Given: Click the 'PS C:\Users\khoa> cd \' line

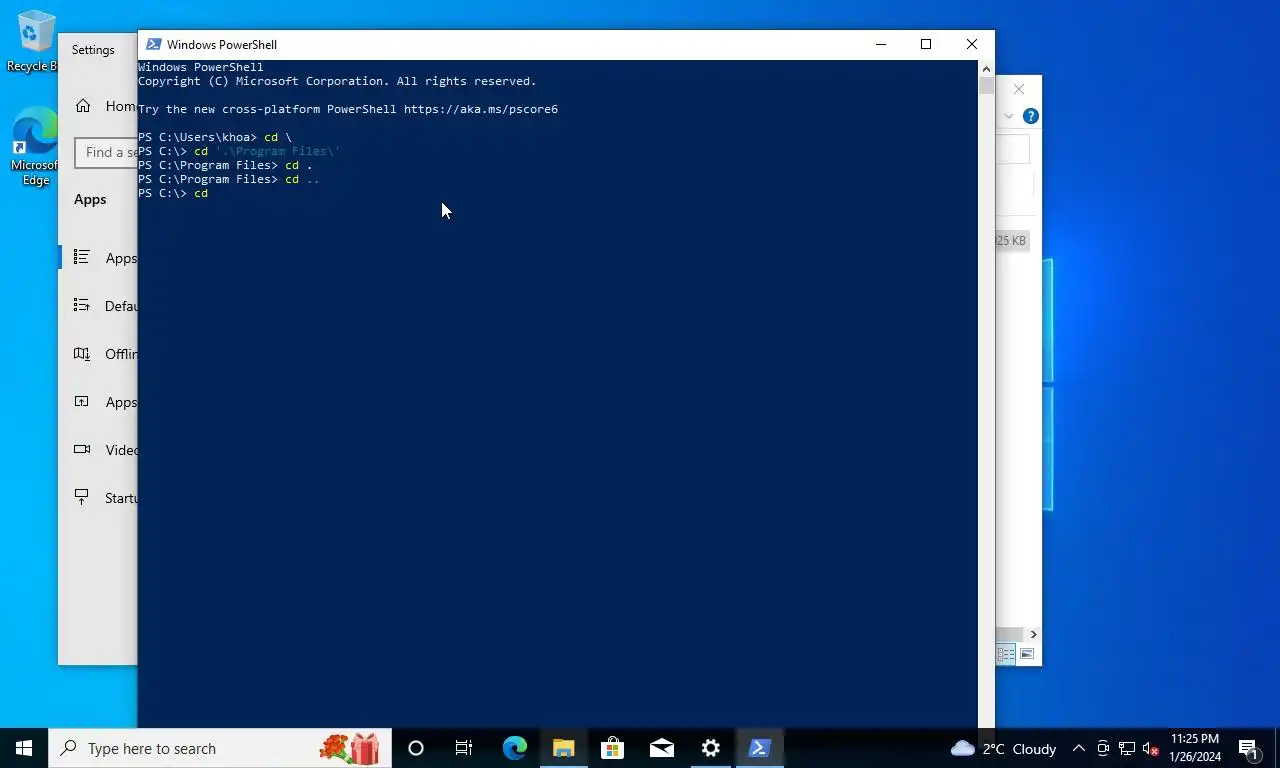Looking at the screenshot, I should coord(215,137).
